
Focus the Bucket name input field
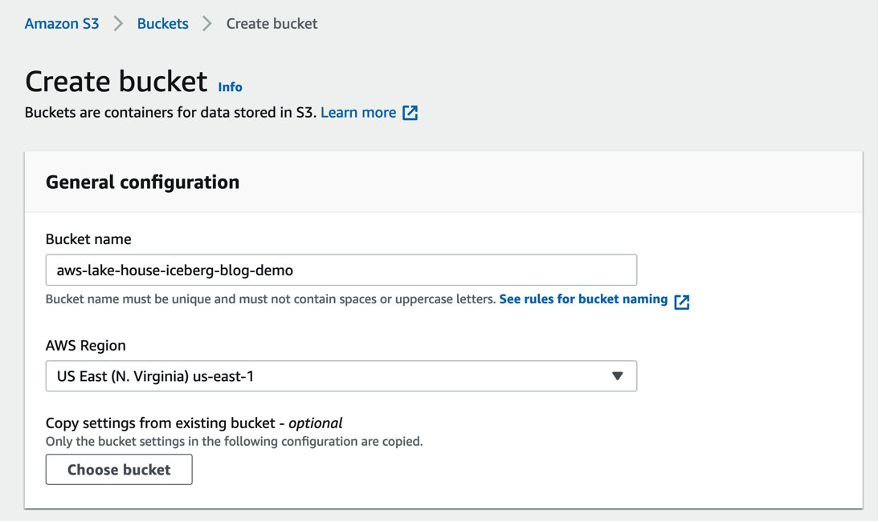[x=341, y=270]
